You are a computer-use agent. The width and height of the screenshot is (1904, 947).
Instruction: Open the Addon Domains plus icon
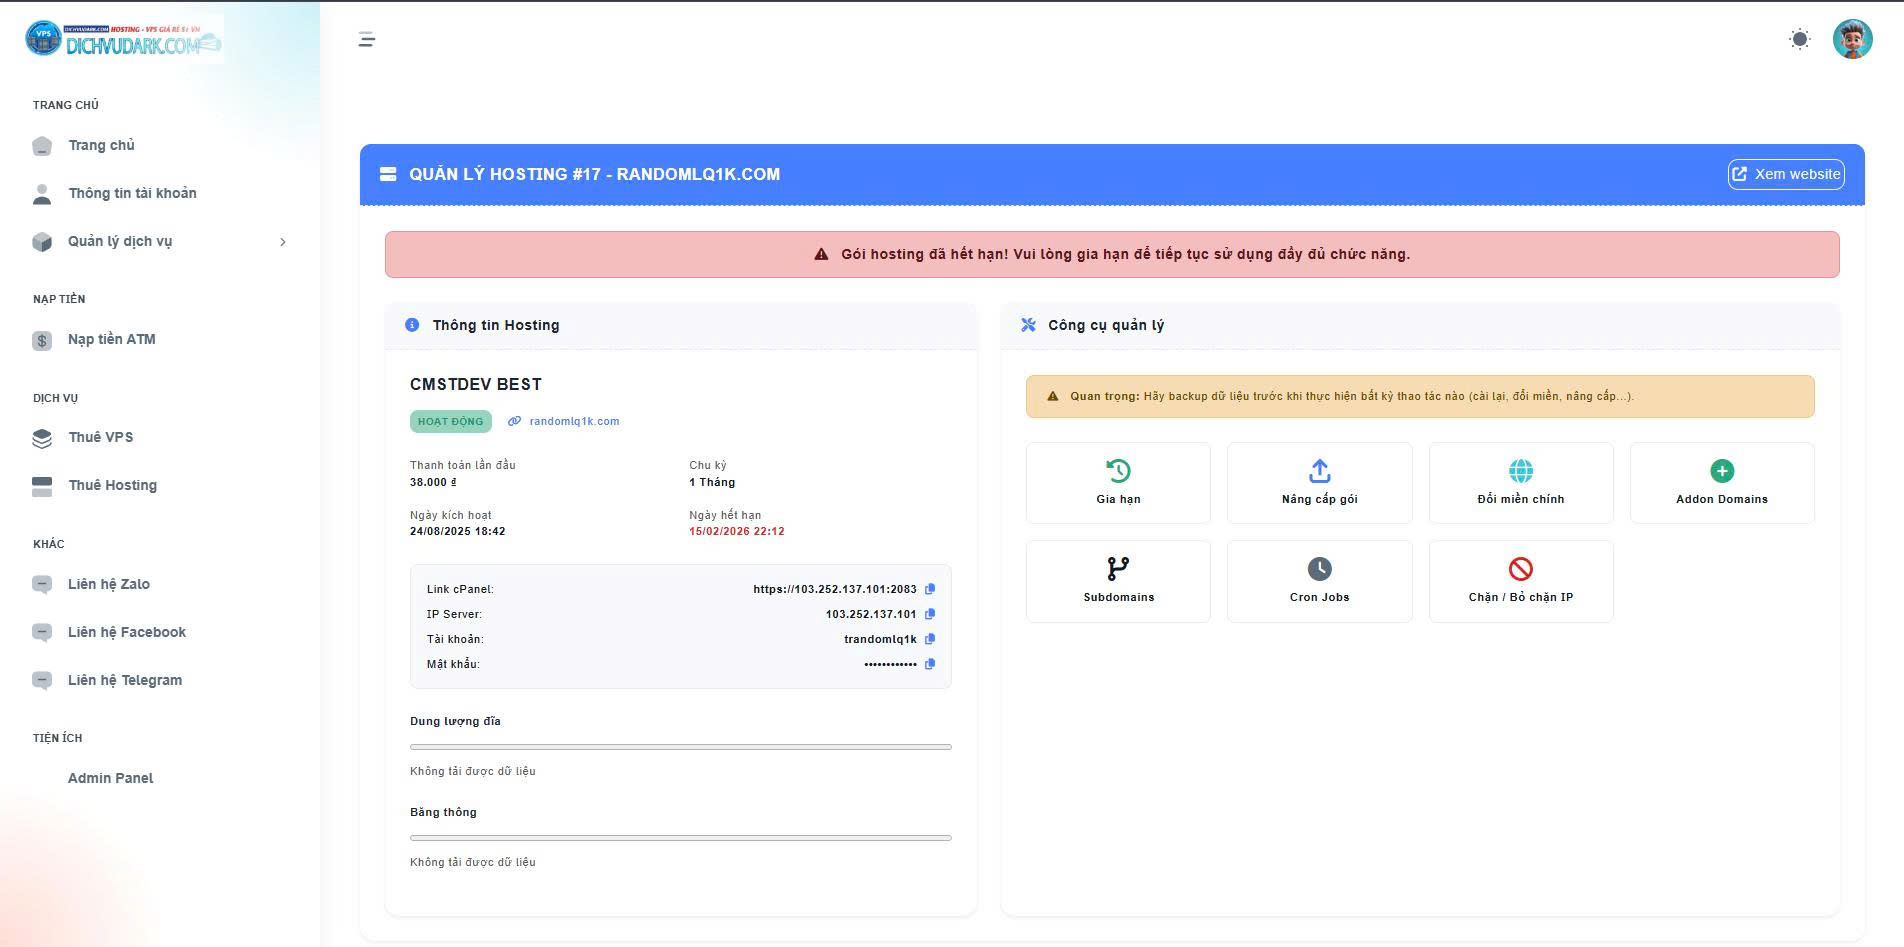point(1721,471)
